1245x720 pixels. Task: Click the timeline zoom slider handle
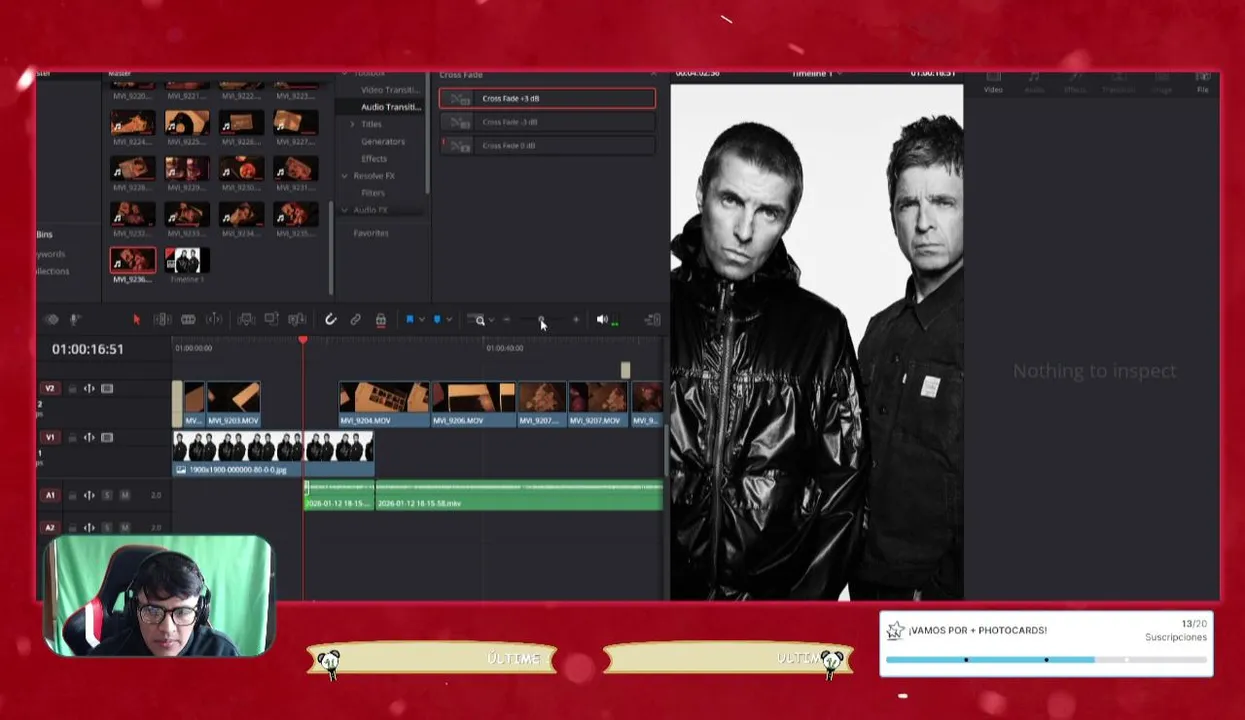[x=541, y=320]
